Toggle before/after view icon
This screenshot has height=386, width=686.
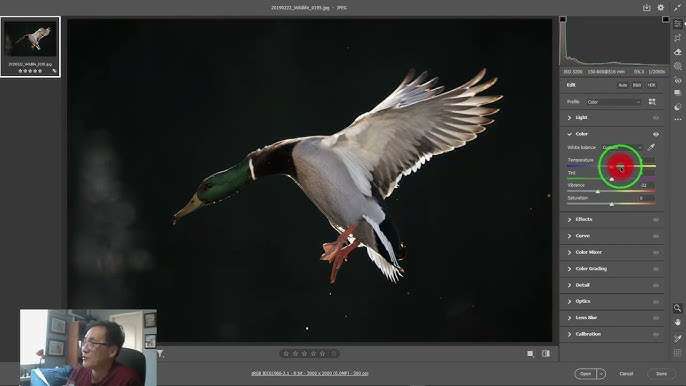[x=546, y=354]
